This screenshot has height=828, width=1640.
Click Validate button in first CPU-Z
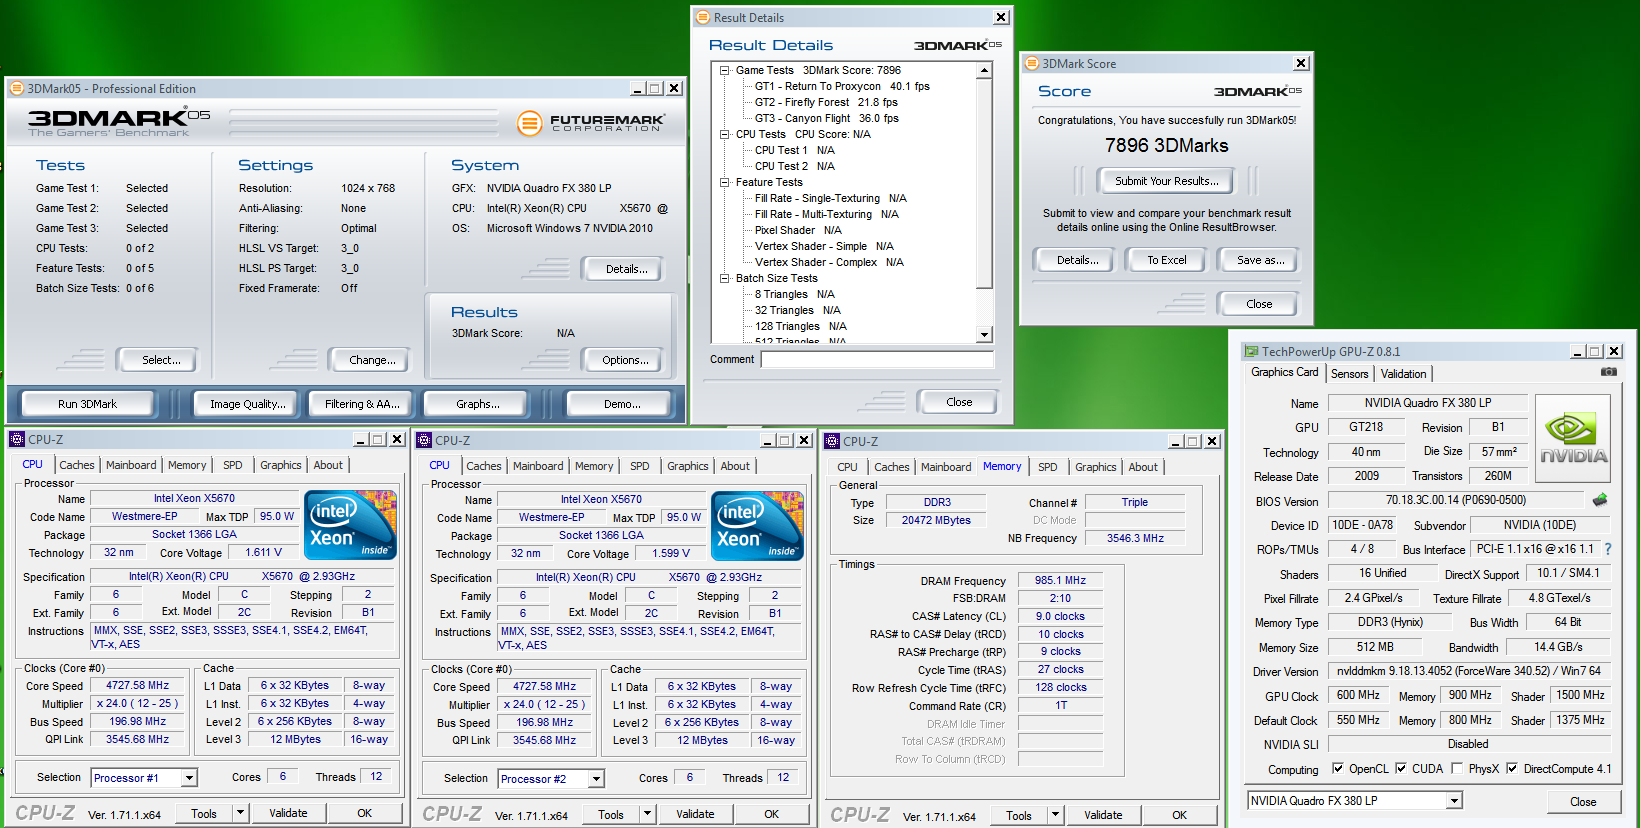tap(288, 813)
